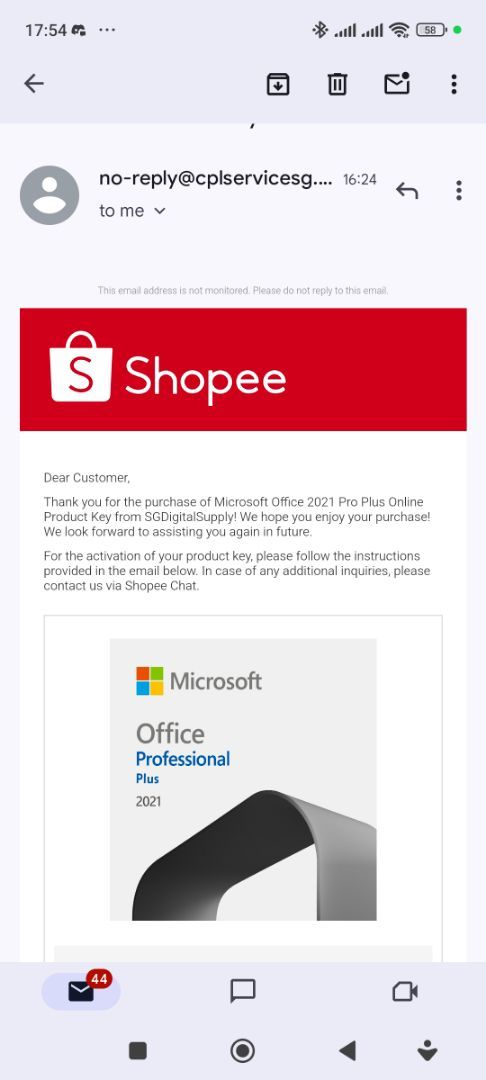
Task: Mark email as unread
Action: point(397,84)
